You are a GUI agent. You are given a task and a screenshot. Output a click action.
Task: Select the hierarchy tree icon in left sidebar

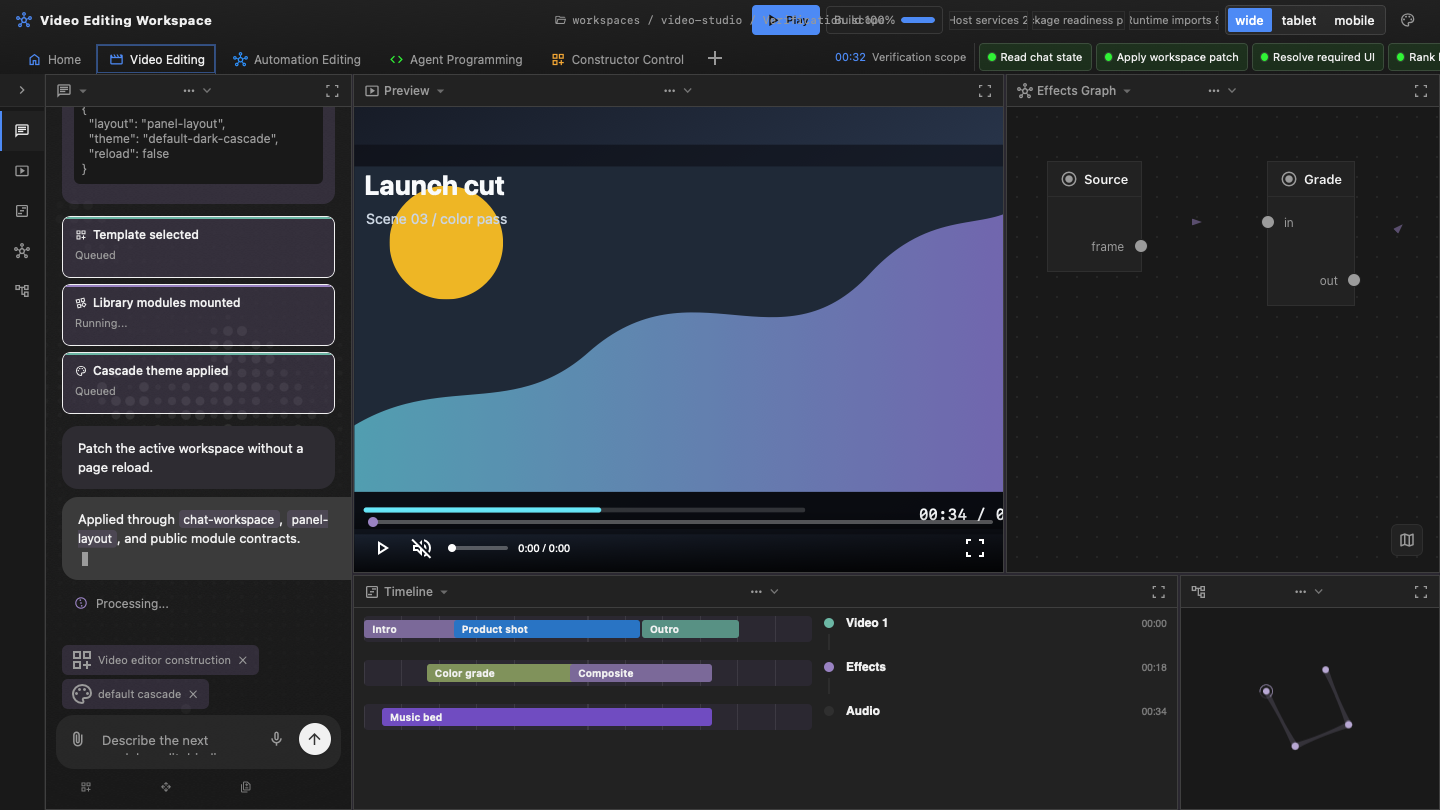pyautogui.click(x=22, y=291)
